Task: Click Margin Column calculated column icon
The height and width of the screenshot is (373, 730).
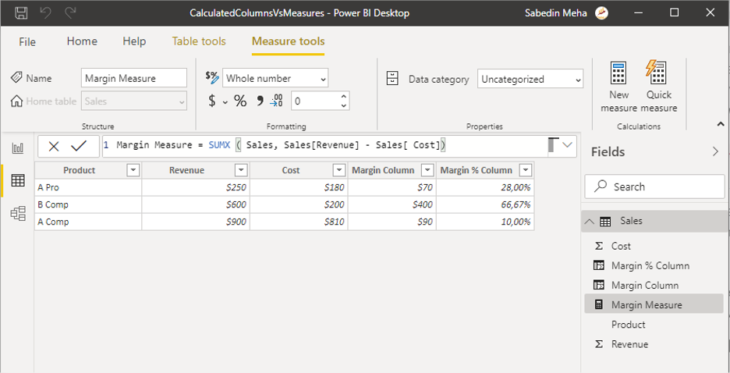Action: pyautogui.click(x=599, y=285)
